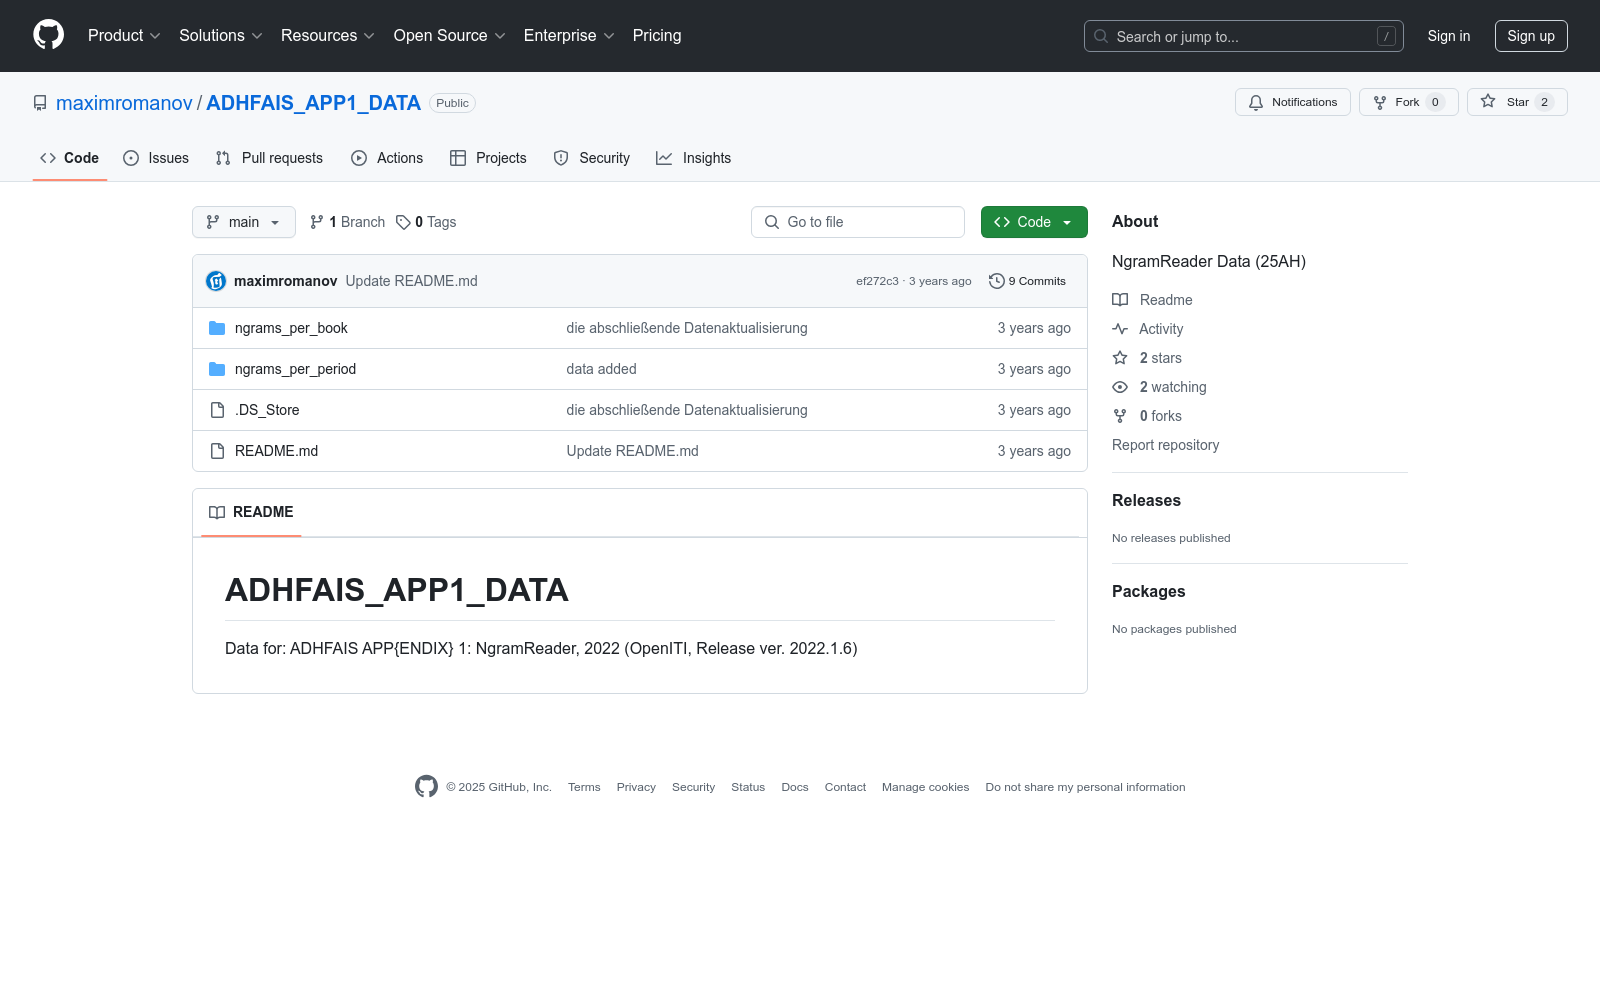1600x1000 pixels.
Task: Click the folder icon beside ngrams_per_book
Action: pos(217,328)
